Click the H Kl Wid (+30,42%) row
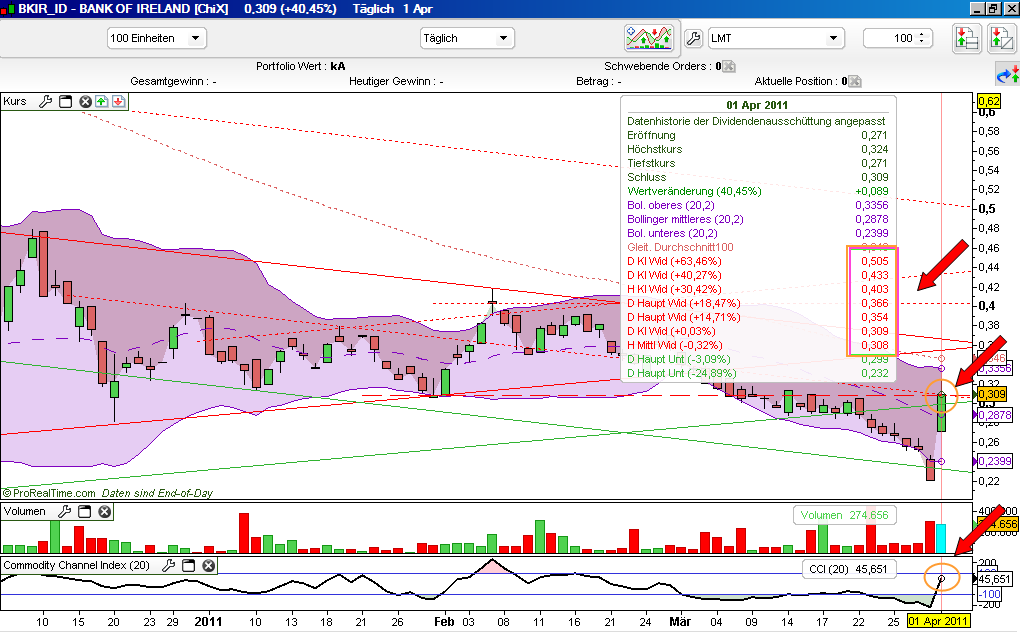Viewport: 1020px width, 632px height. click(x=757, y=289)
